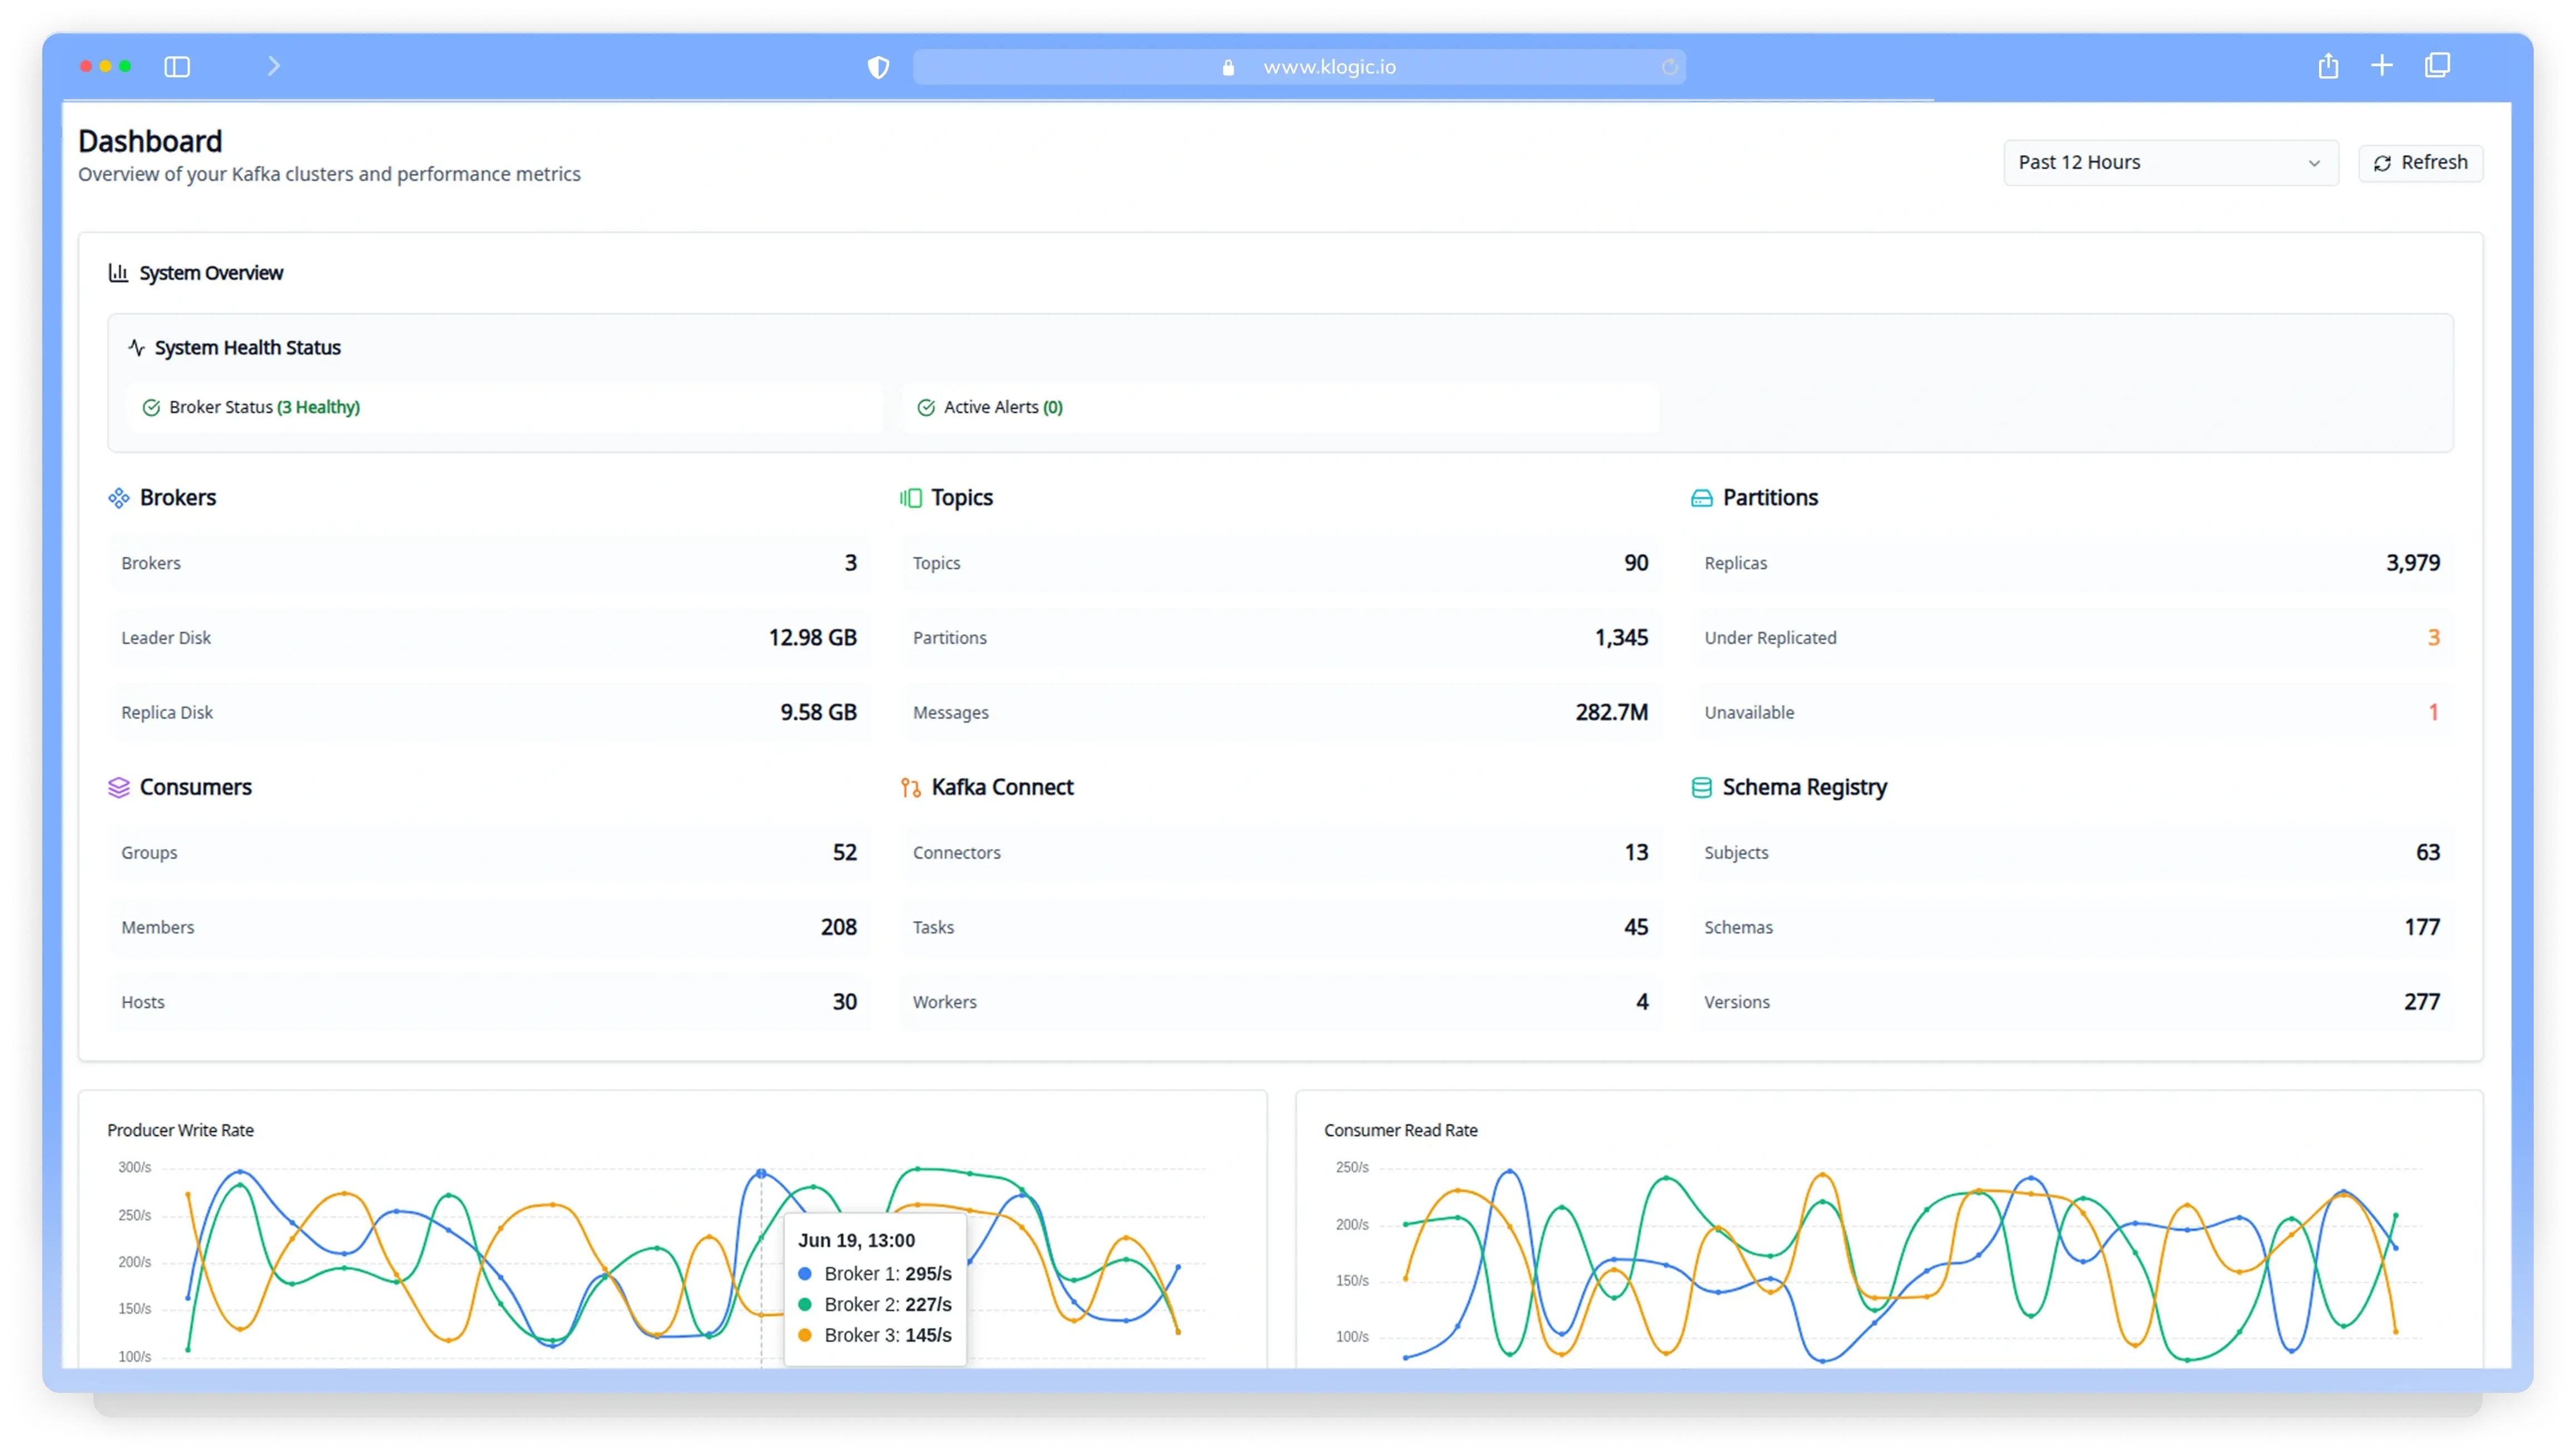Click the Unavailable value 1
The image size is (2576, 1453).
pos(2433,713)
